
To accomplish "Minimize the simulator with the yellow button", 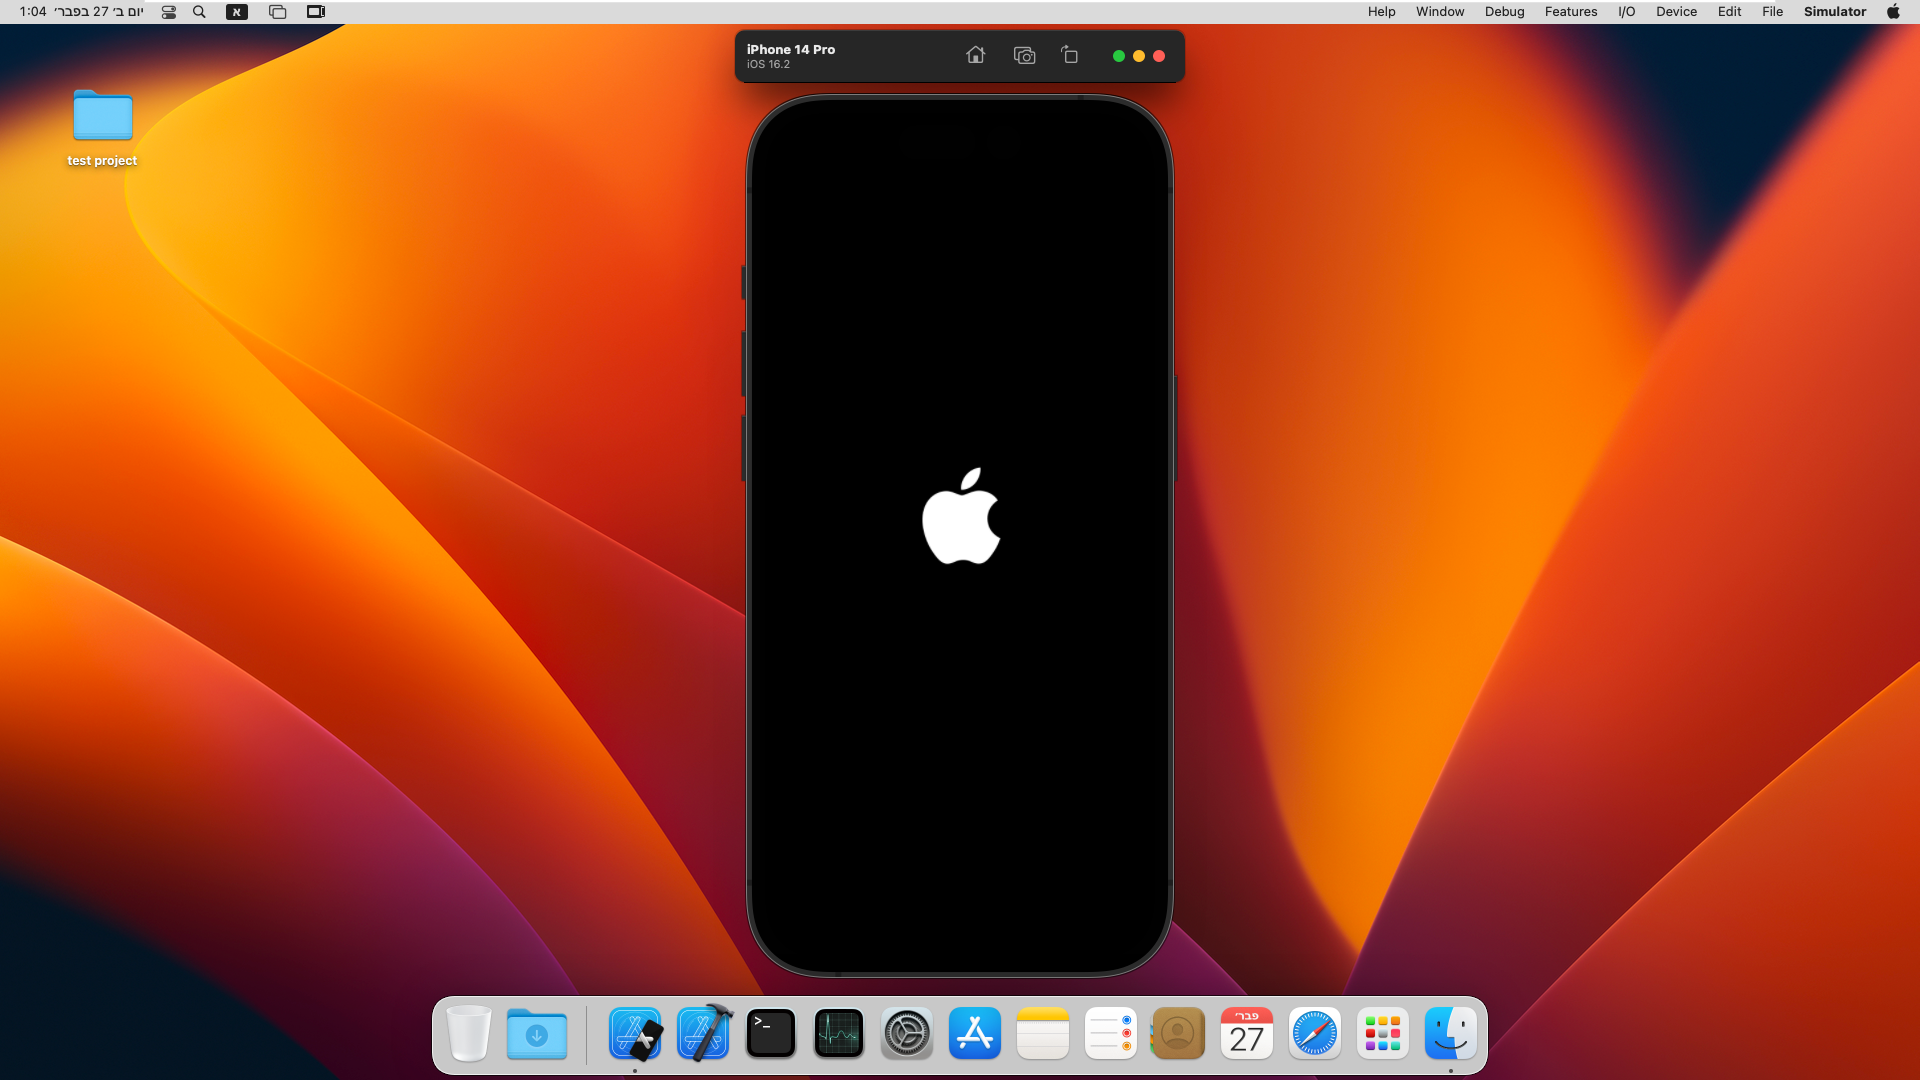I will [1139, 56].
